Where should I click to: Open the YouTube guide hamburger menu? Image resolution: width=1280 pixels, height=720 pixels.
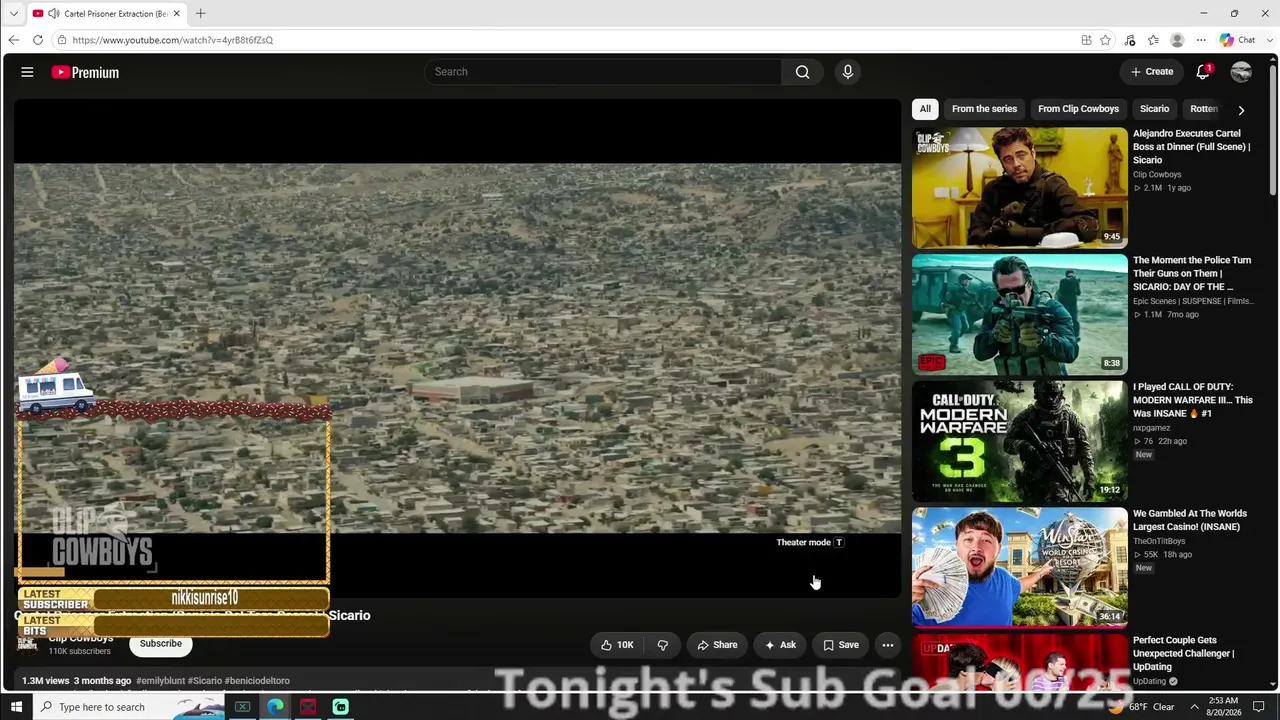point(27,72)
